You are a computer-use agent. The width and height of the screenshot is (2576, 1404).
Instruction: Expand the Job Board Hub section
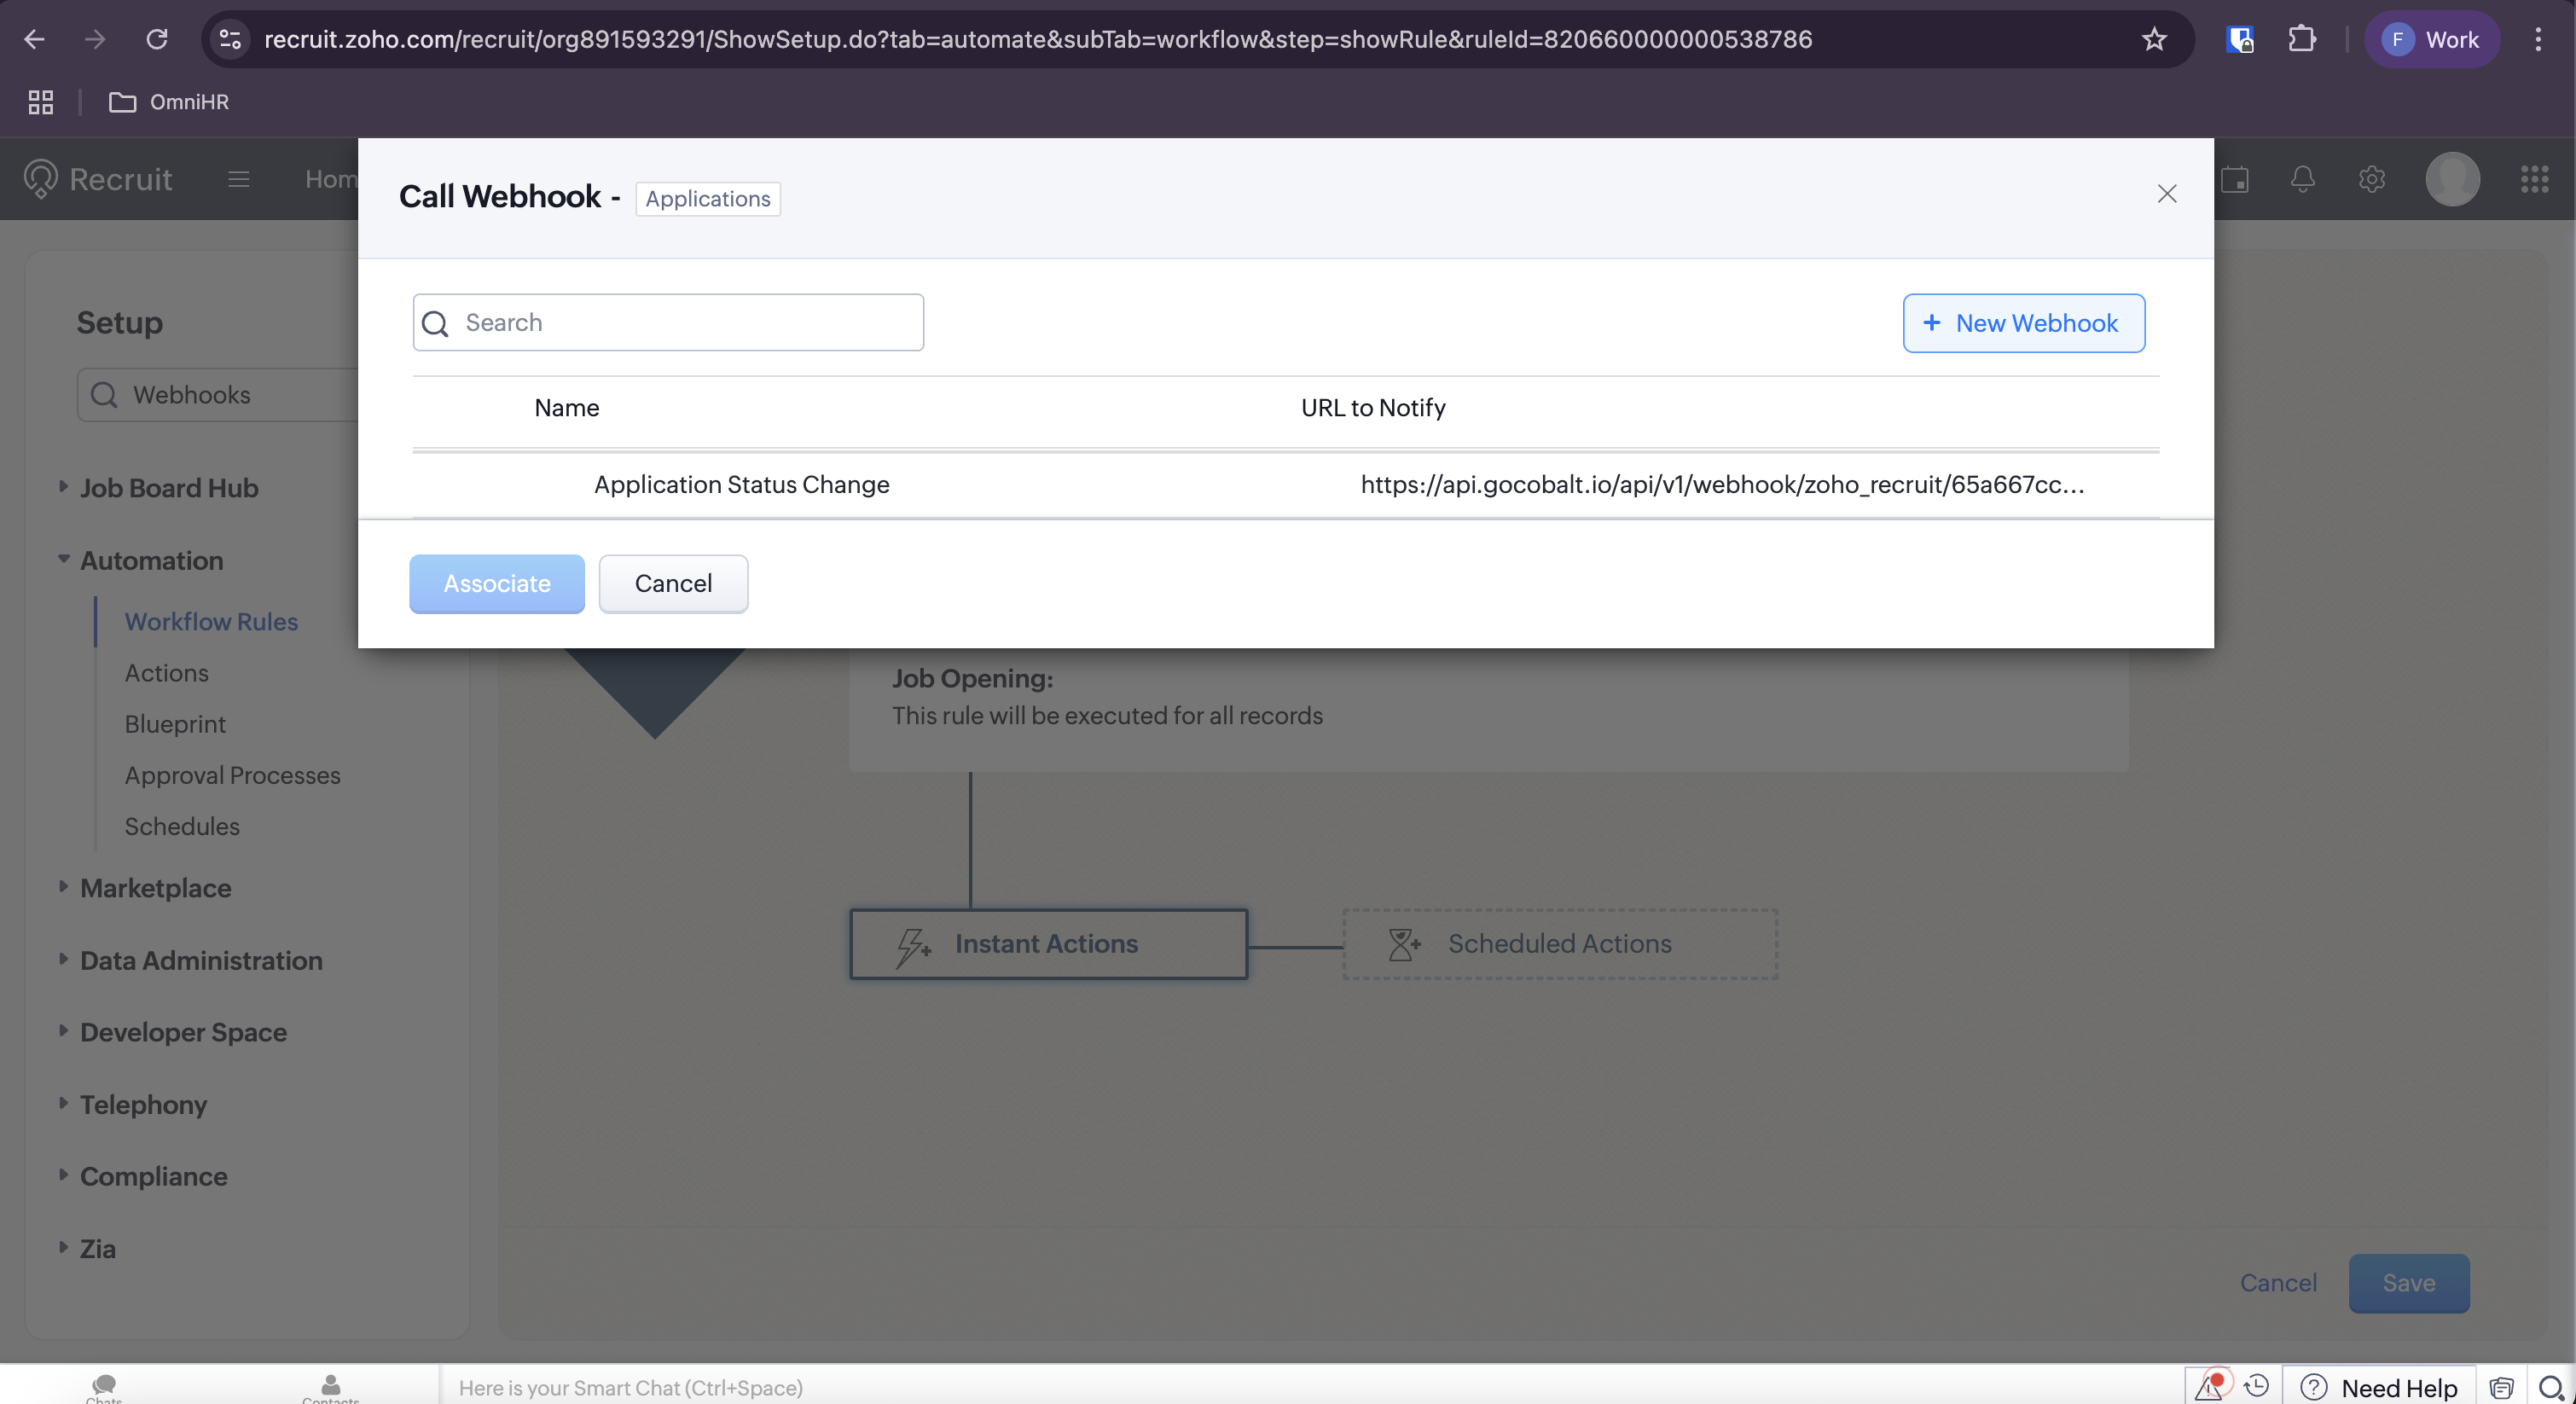pos(168,488)
